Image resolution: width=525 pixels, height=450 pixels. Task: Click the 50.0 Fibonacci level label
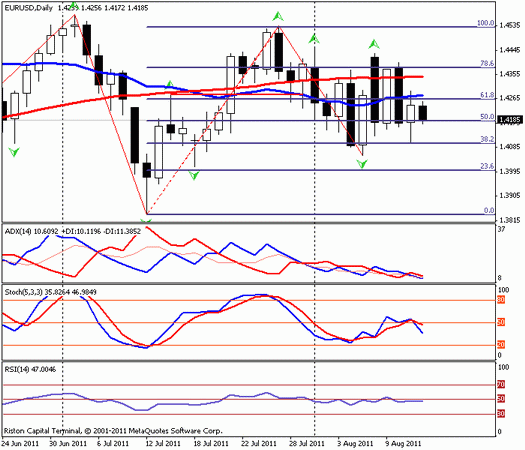coord(488,117)
